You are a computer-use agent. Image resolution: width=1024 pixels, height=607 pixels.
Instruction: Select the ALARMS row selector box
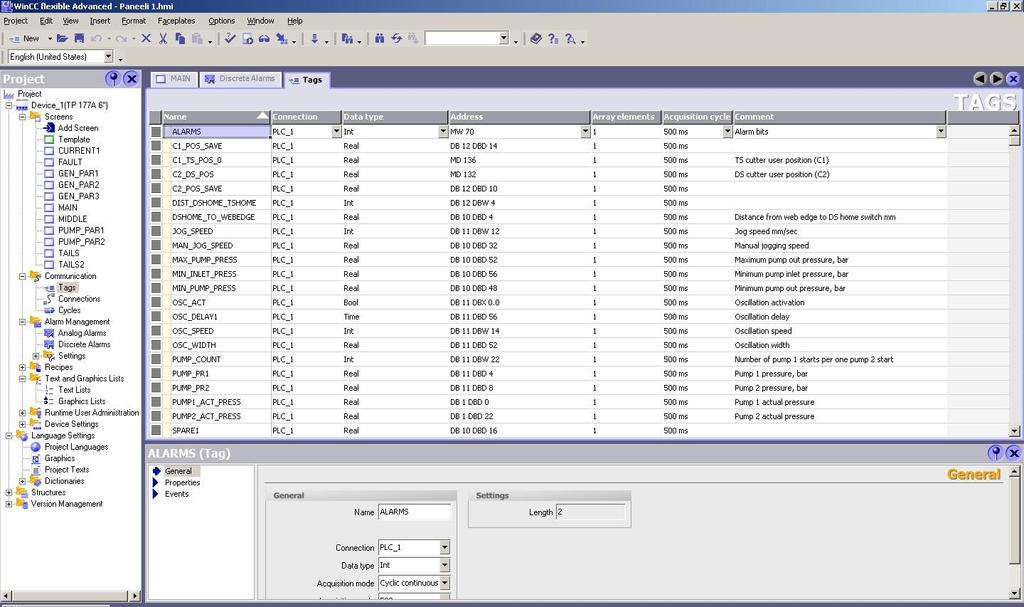click(156, 131)
